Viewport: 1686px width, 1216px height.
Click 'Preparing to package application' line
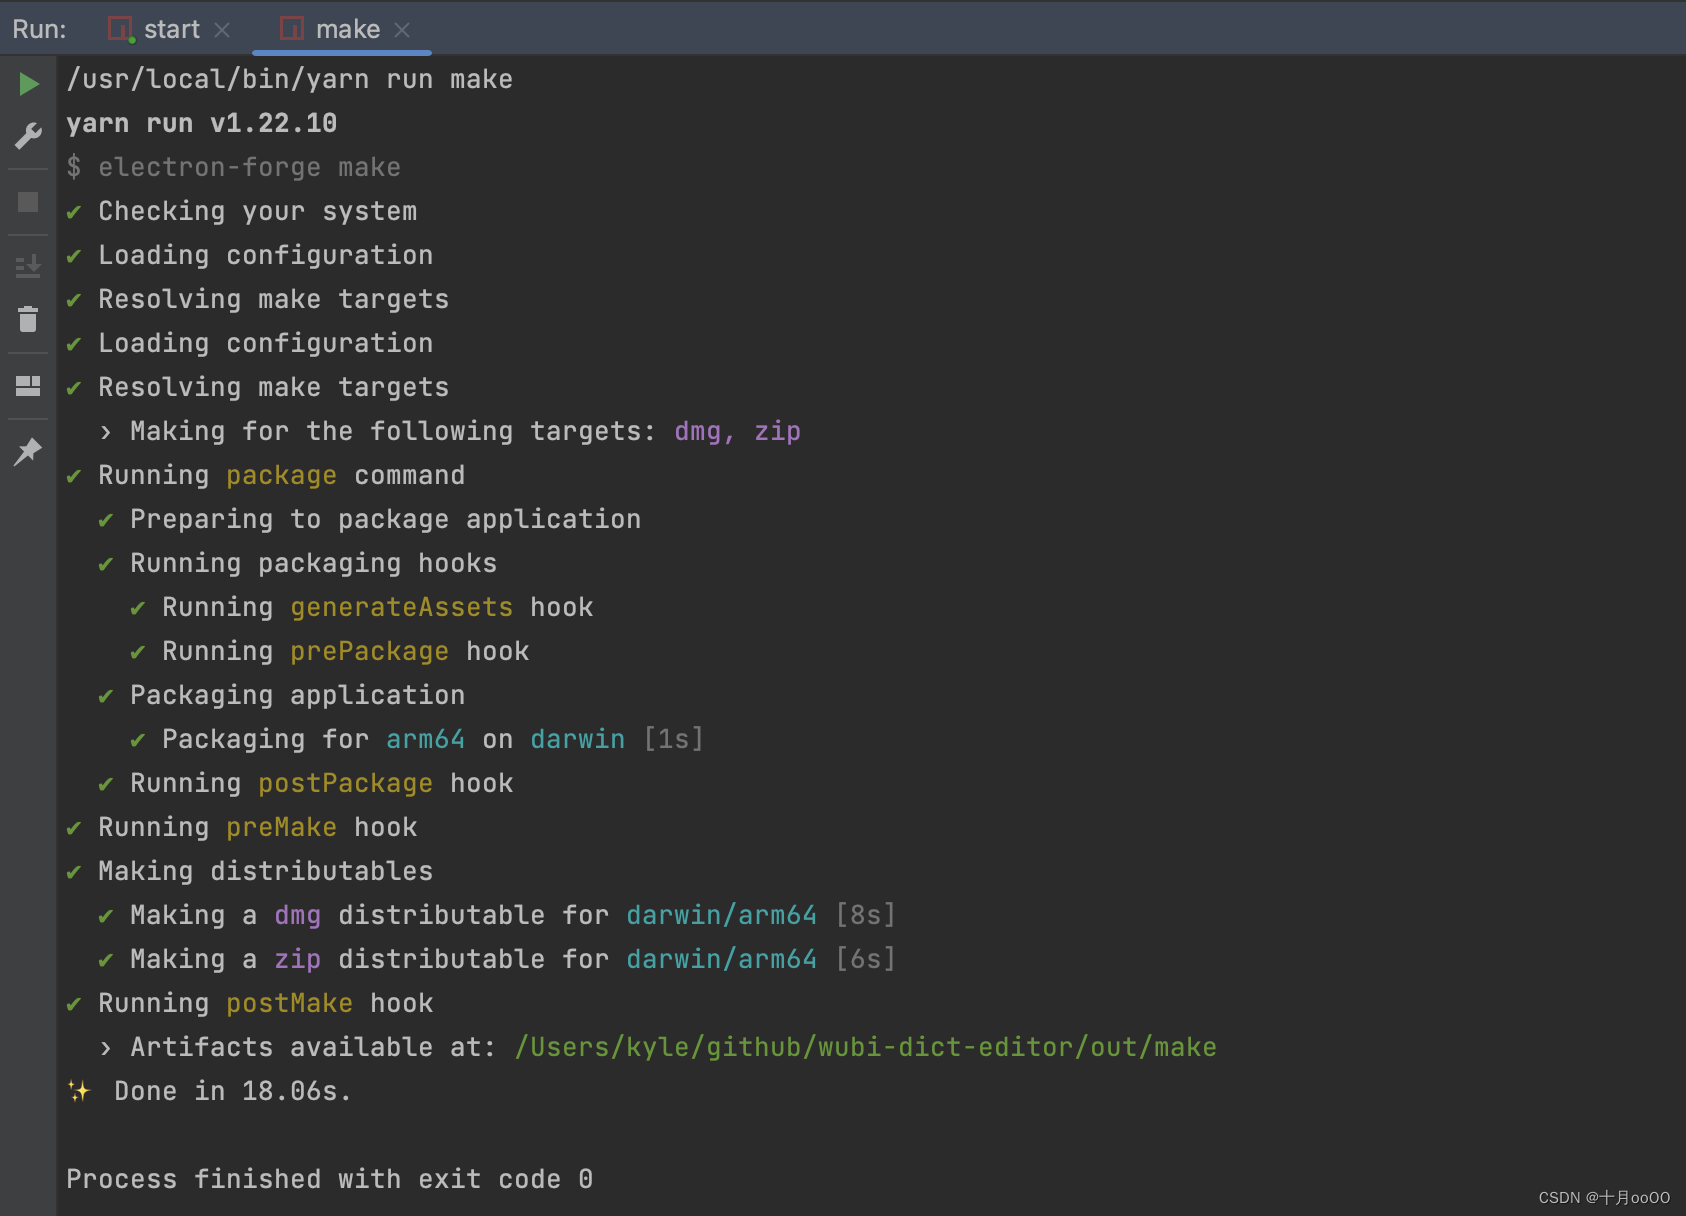pos(369,519)
